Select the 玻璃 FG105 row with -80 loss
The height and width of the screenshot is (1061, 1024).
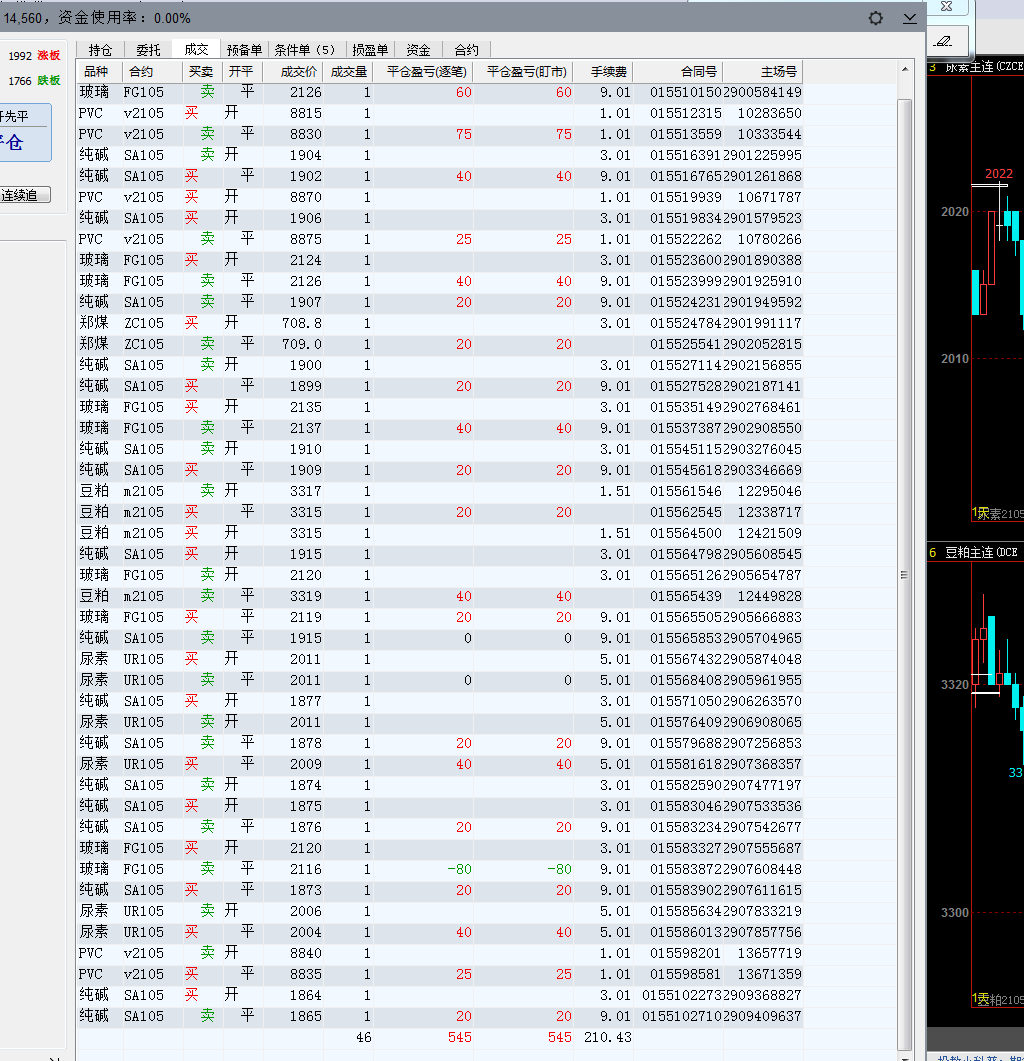click(x=440, y=870)
